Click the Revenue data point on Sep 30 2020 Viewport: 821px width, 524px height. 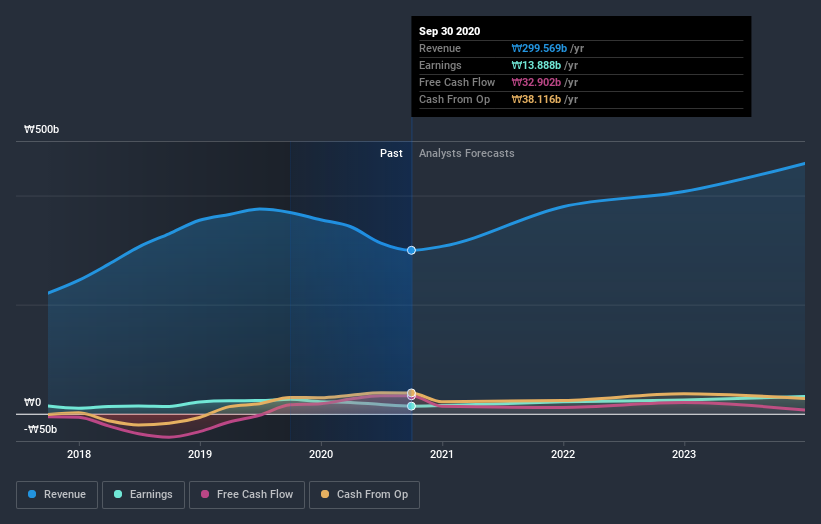coord(412,250)
